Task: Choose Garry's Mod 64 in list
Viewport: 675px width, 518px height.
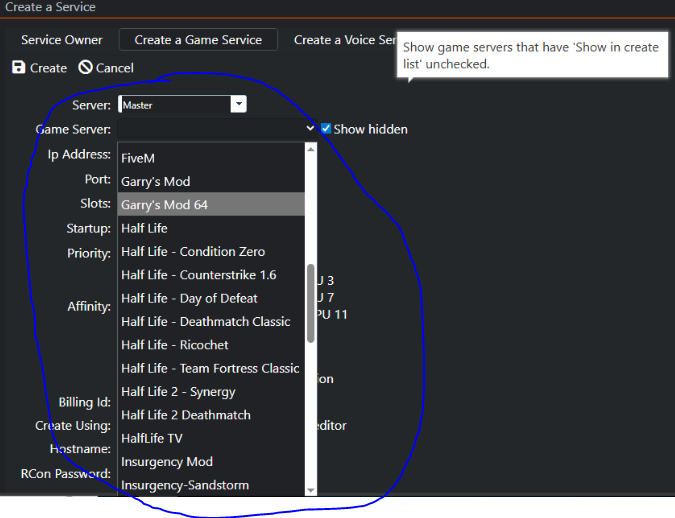Action: pos(164,205)
